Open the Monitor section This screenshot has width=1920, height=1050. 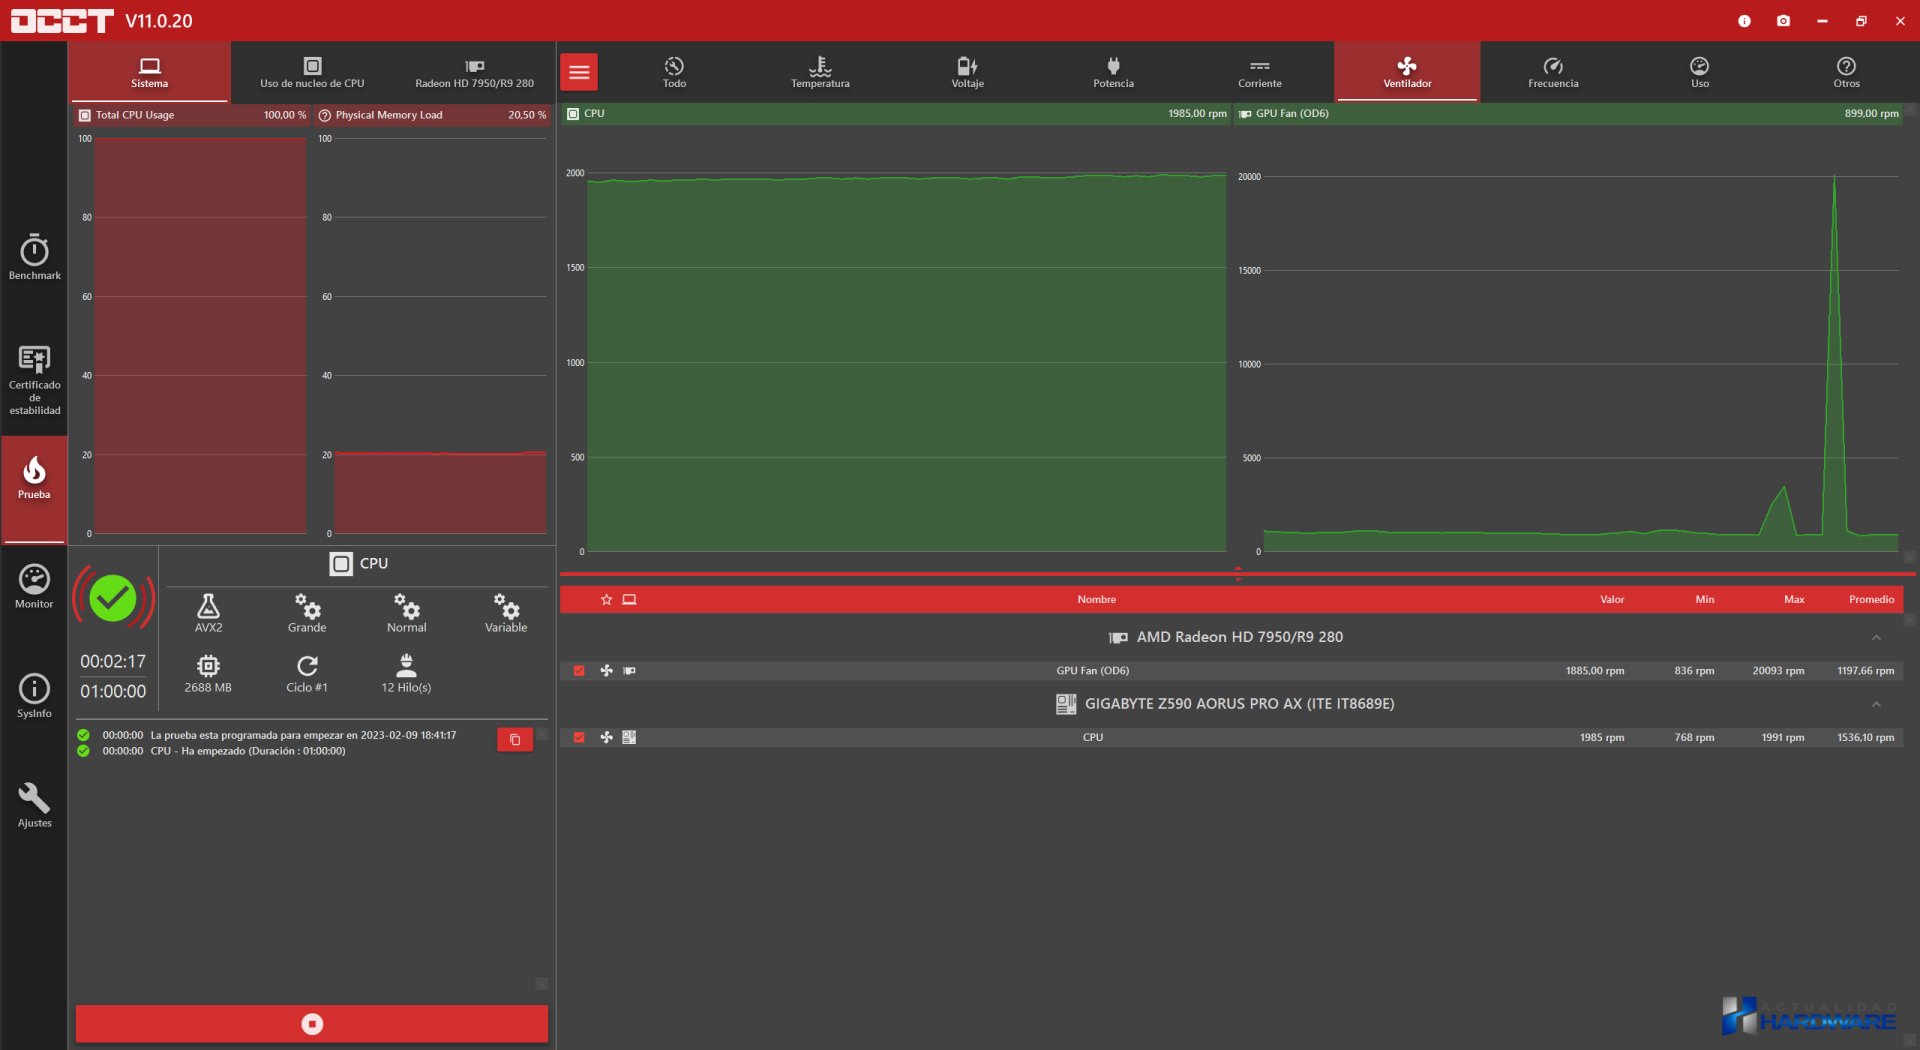[x=34, y=587]
